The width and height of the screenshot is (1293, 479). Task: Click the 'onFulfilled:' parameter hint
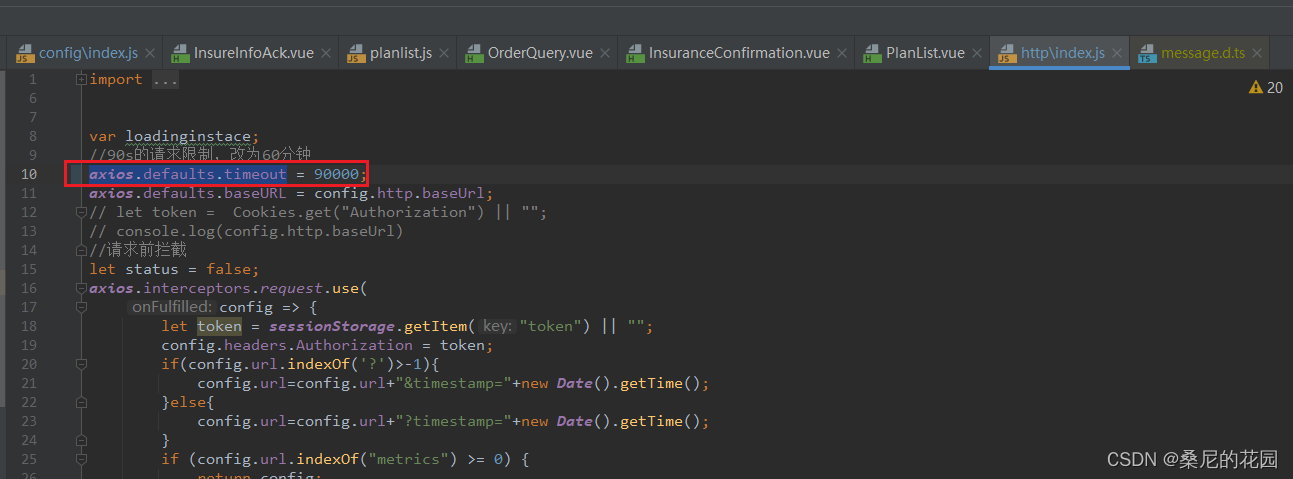coord(172,307)
